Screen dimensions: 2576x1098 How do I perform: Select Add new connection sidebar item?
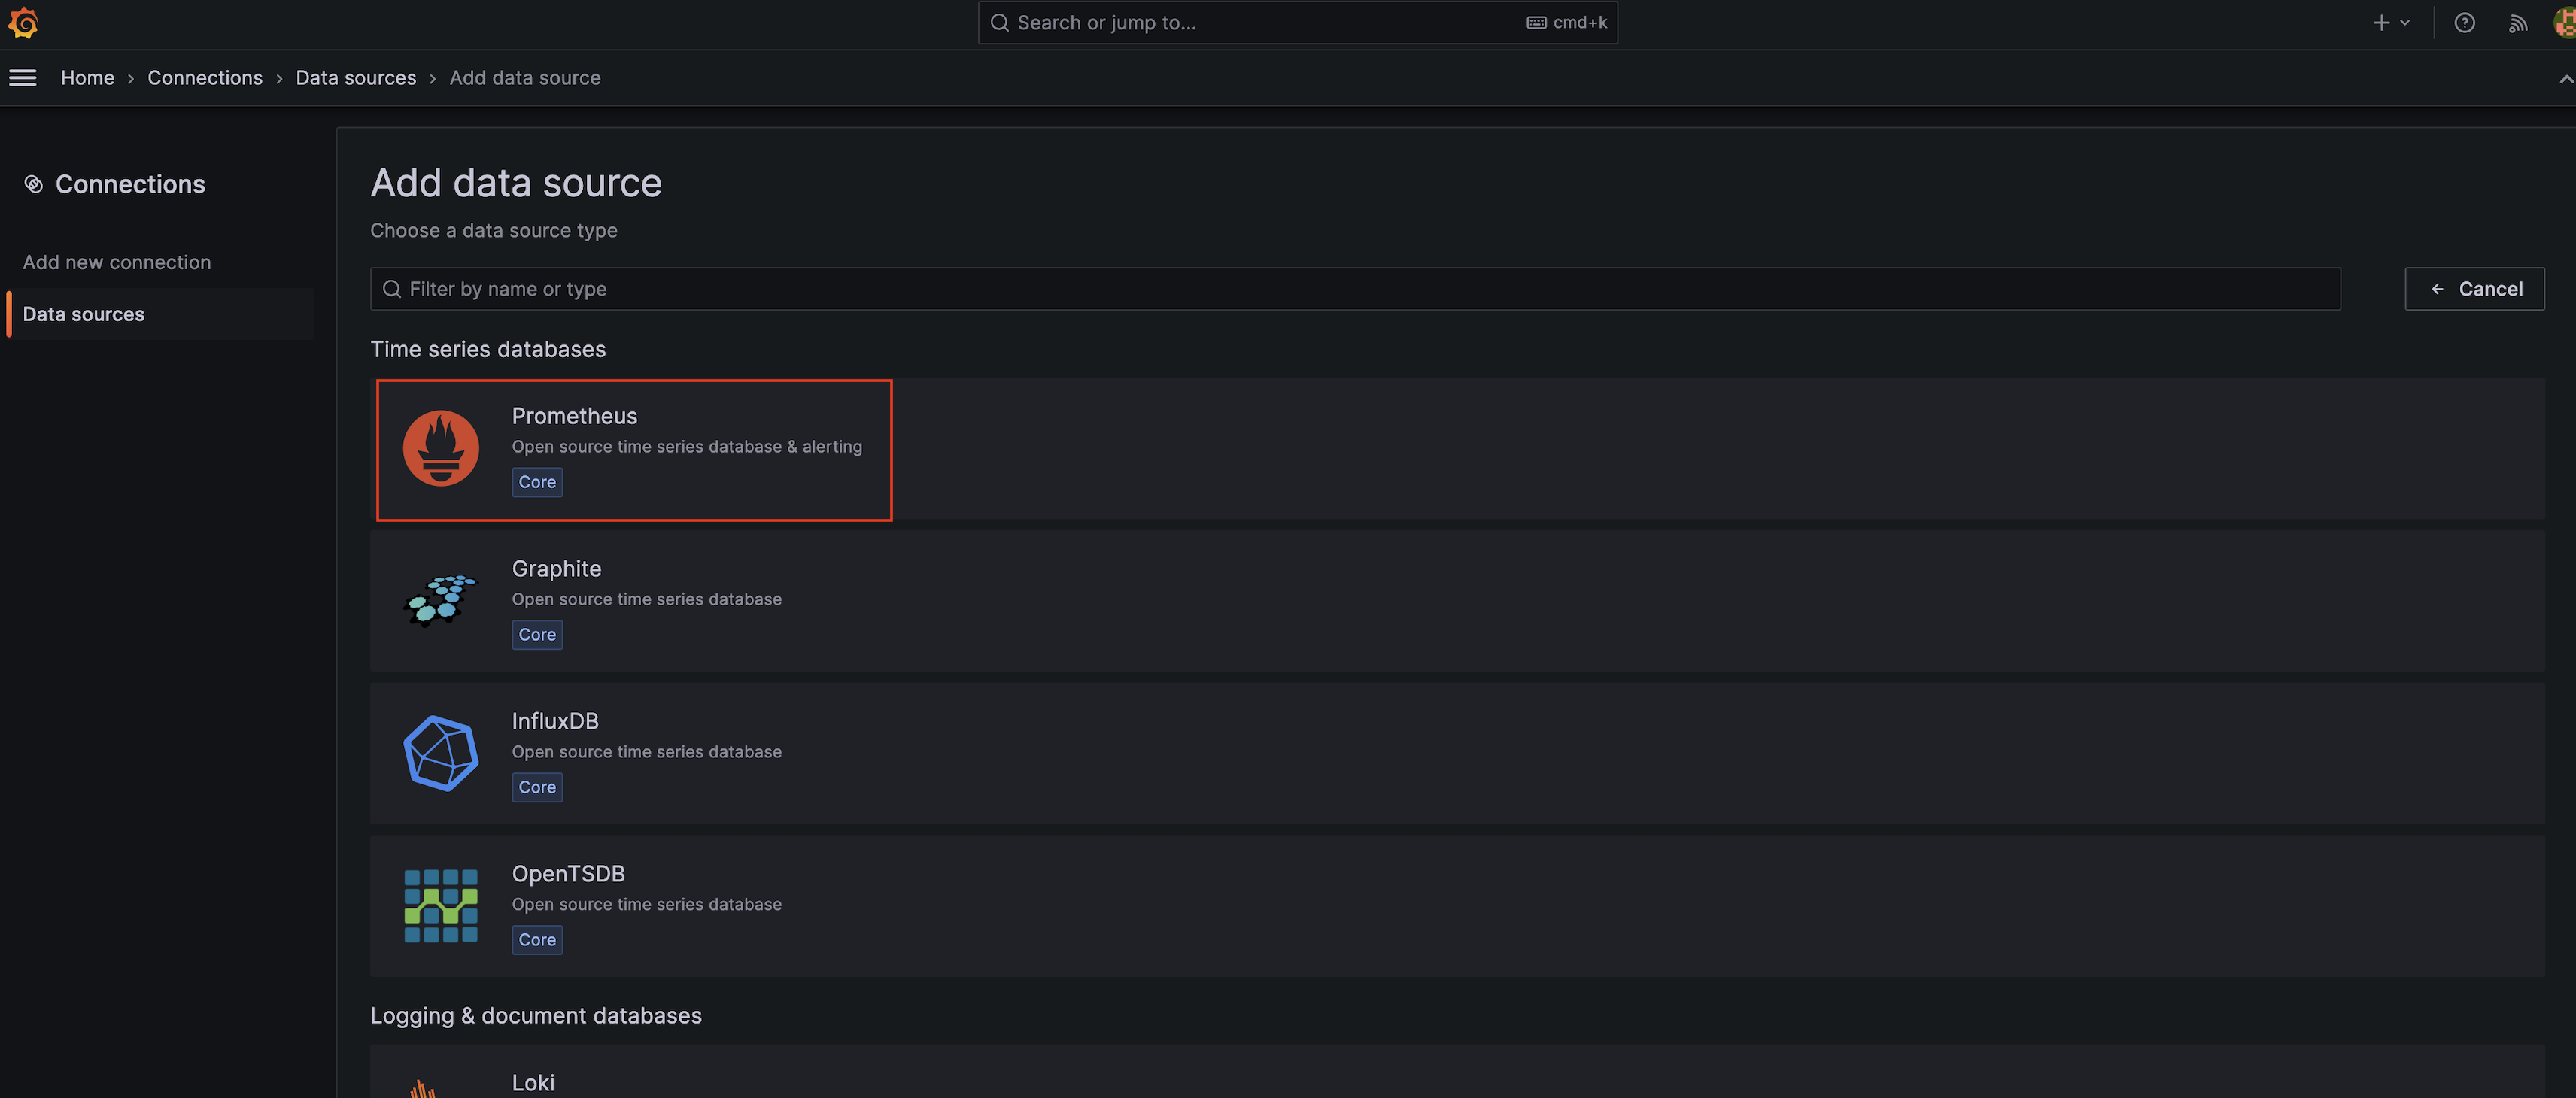click(117, 262)
